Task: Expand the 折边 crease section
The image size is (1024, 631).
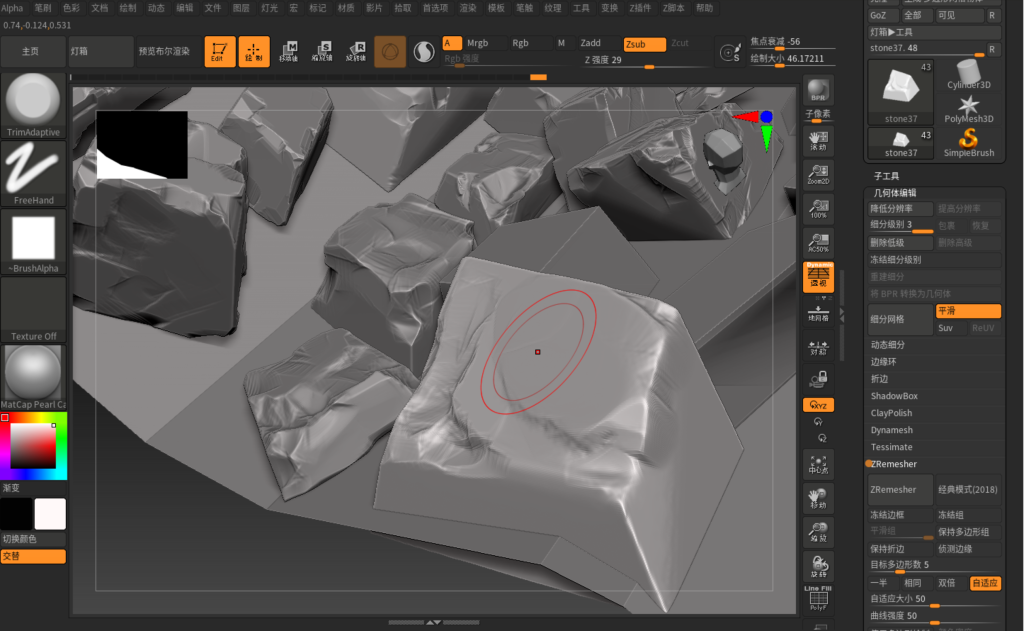Action: pyautogui.click(x=879, y=379)
